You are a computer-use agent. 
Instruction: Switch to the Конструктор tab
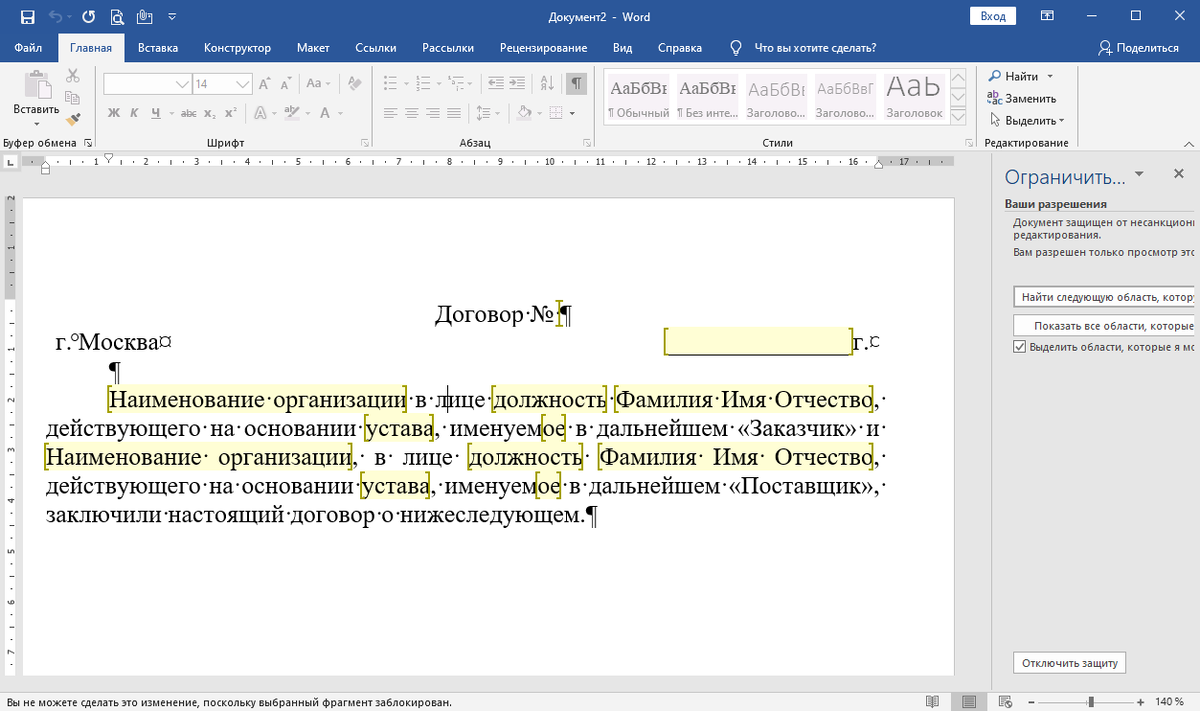(x=237, y=47)
